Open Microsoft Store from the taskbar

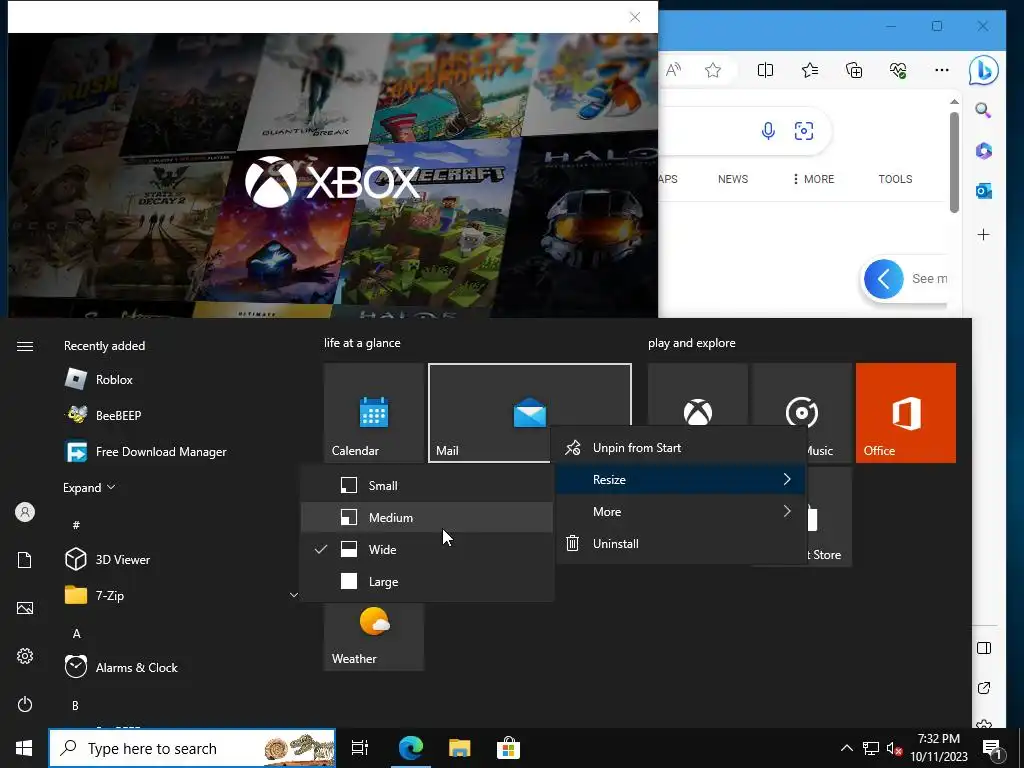click(x=508, y=748)
